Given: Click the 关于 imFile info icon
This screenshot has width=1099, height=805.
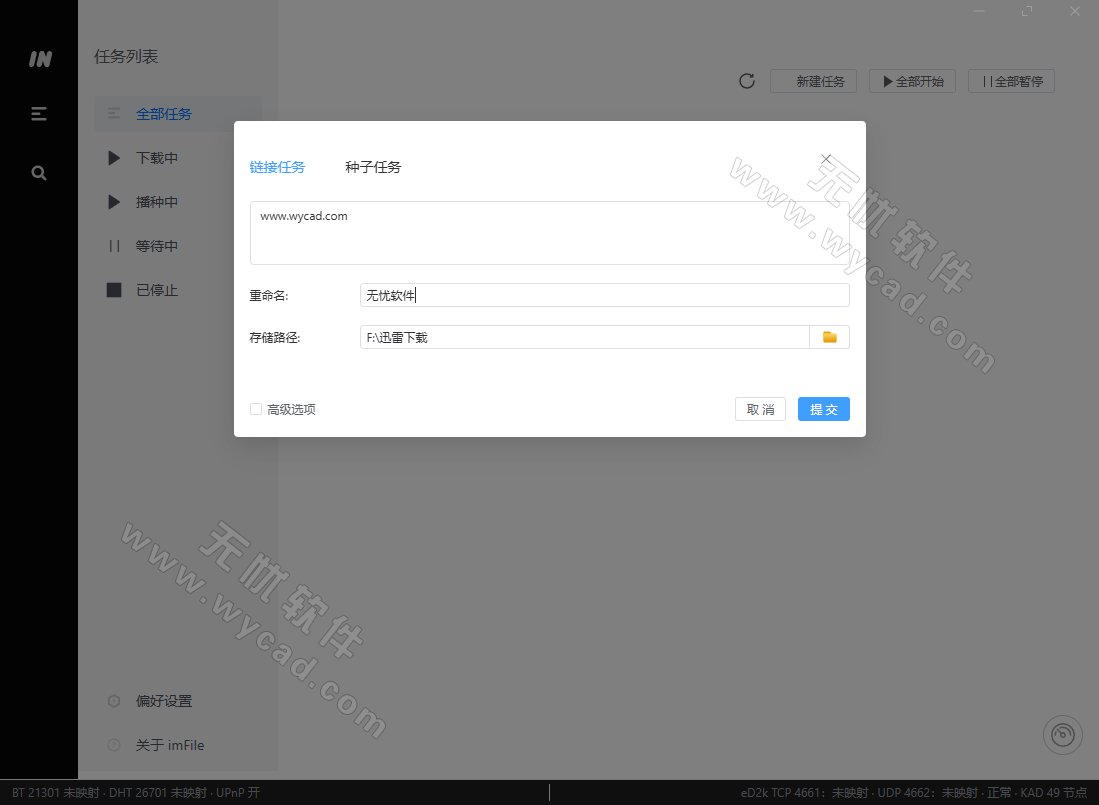Looking at the screenshot, I should pos(113,745).
